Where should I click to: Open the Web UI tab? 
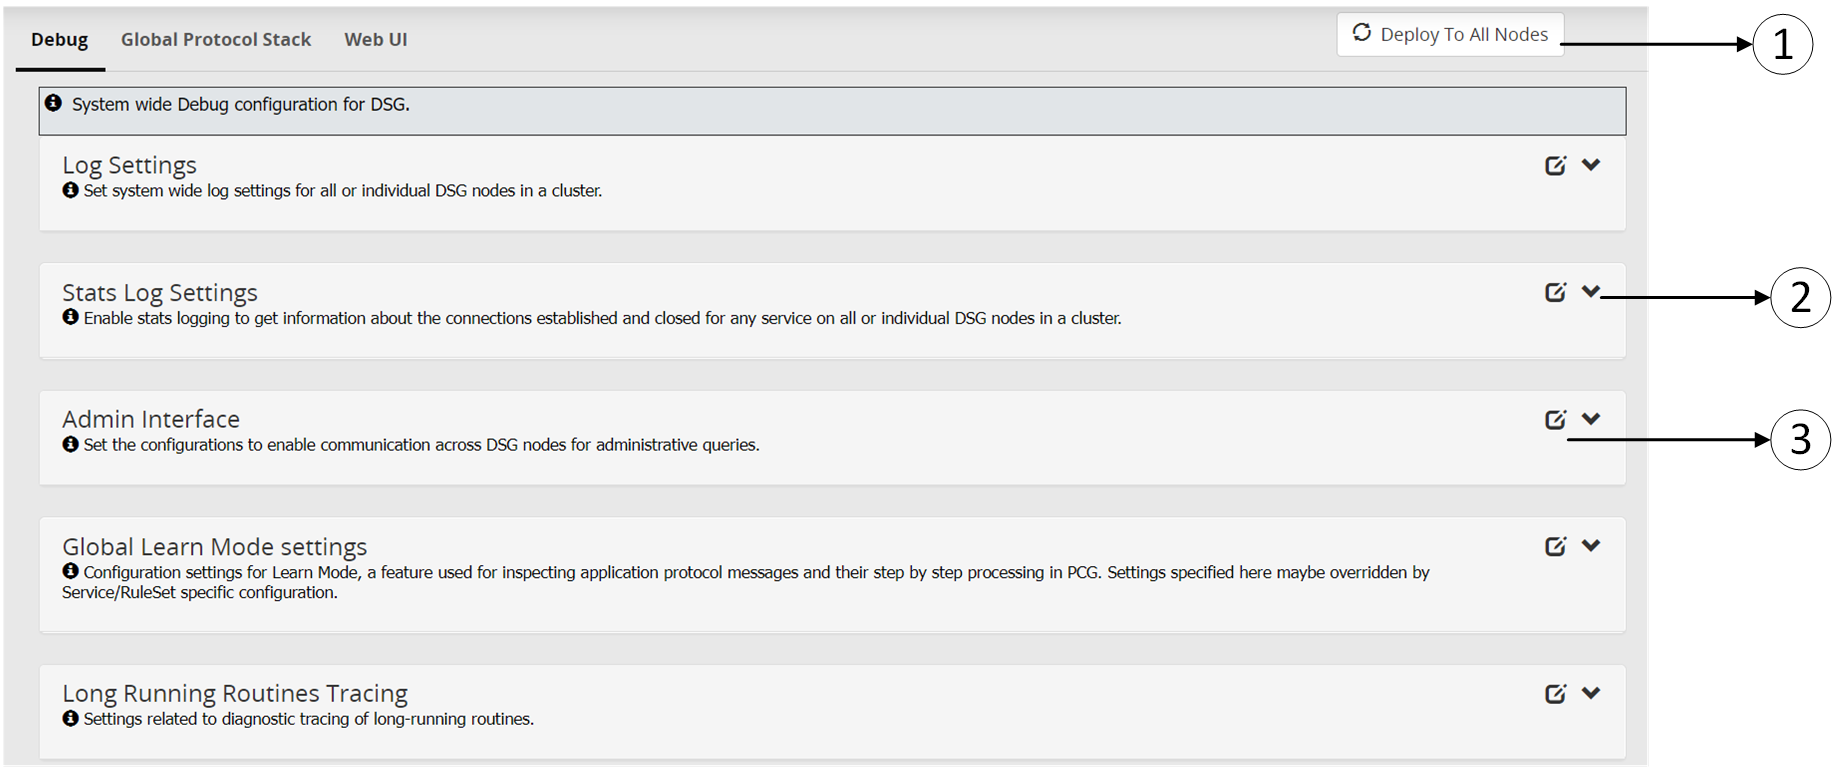(376, 40)
